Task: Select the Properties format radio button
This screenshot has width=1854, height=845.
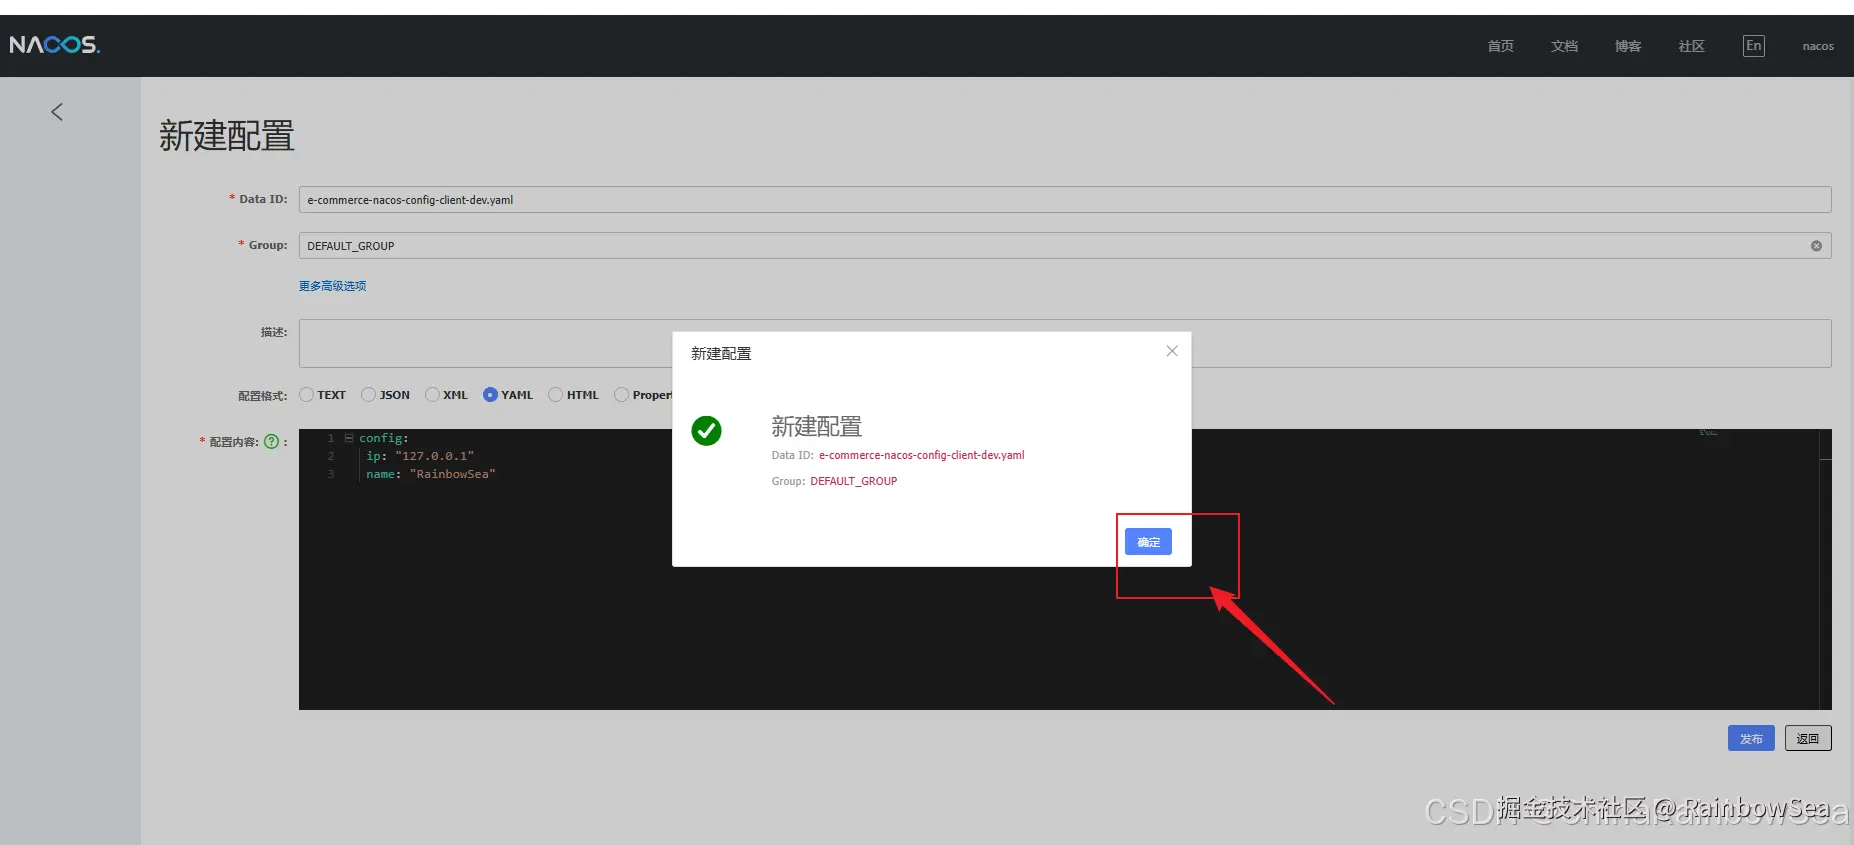Action: [x=621, y=395]
